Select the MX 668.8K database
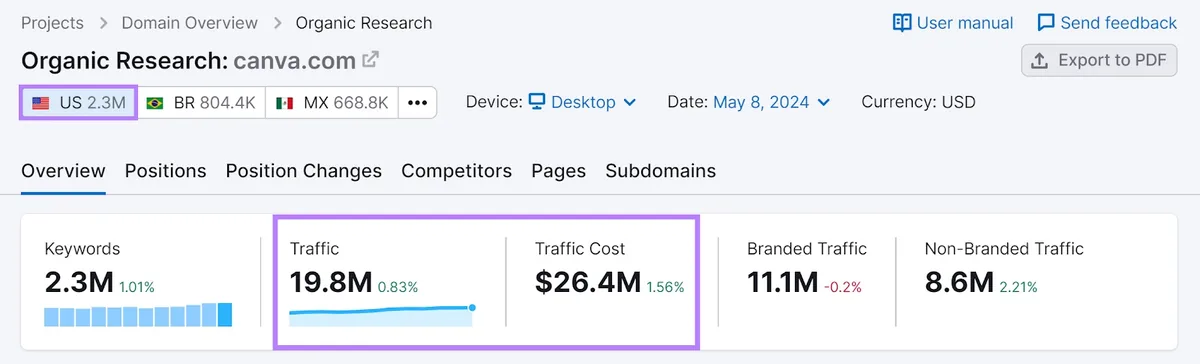The height and width of the screenshot is (364, 1200). click(x=332, y=102)
